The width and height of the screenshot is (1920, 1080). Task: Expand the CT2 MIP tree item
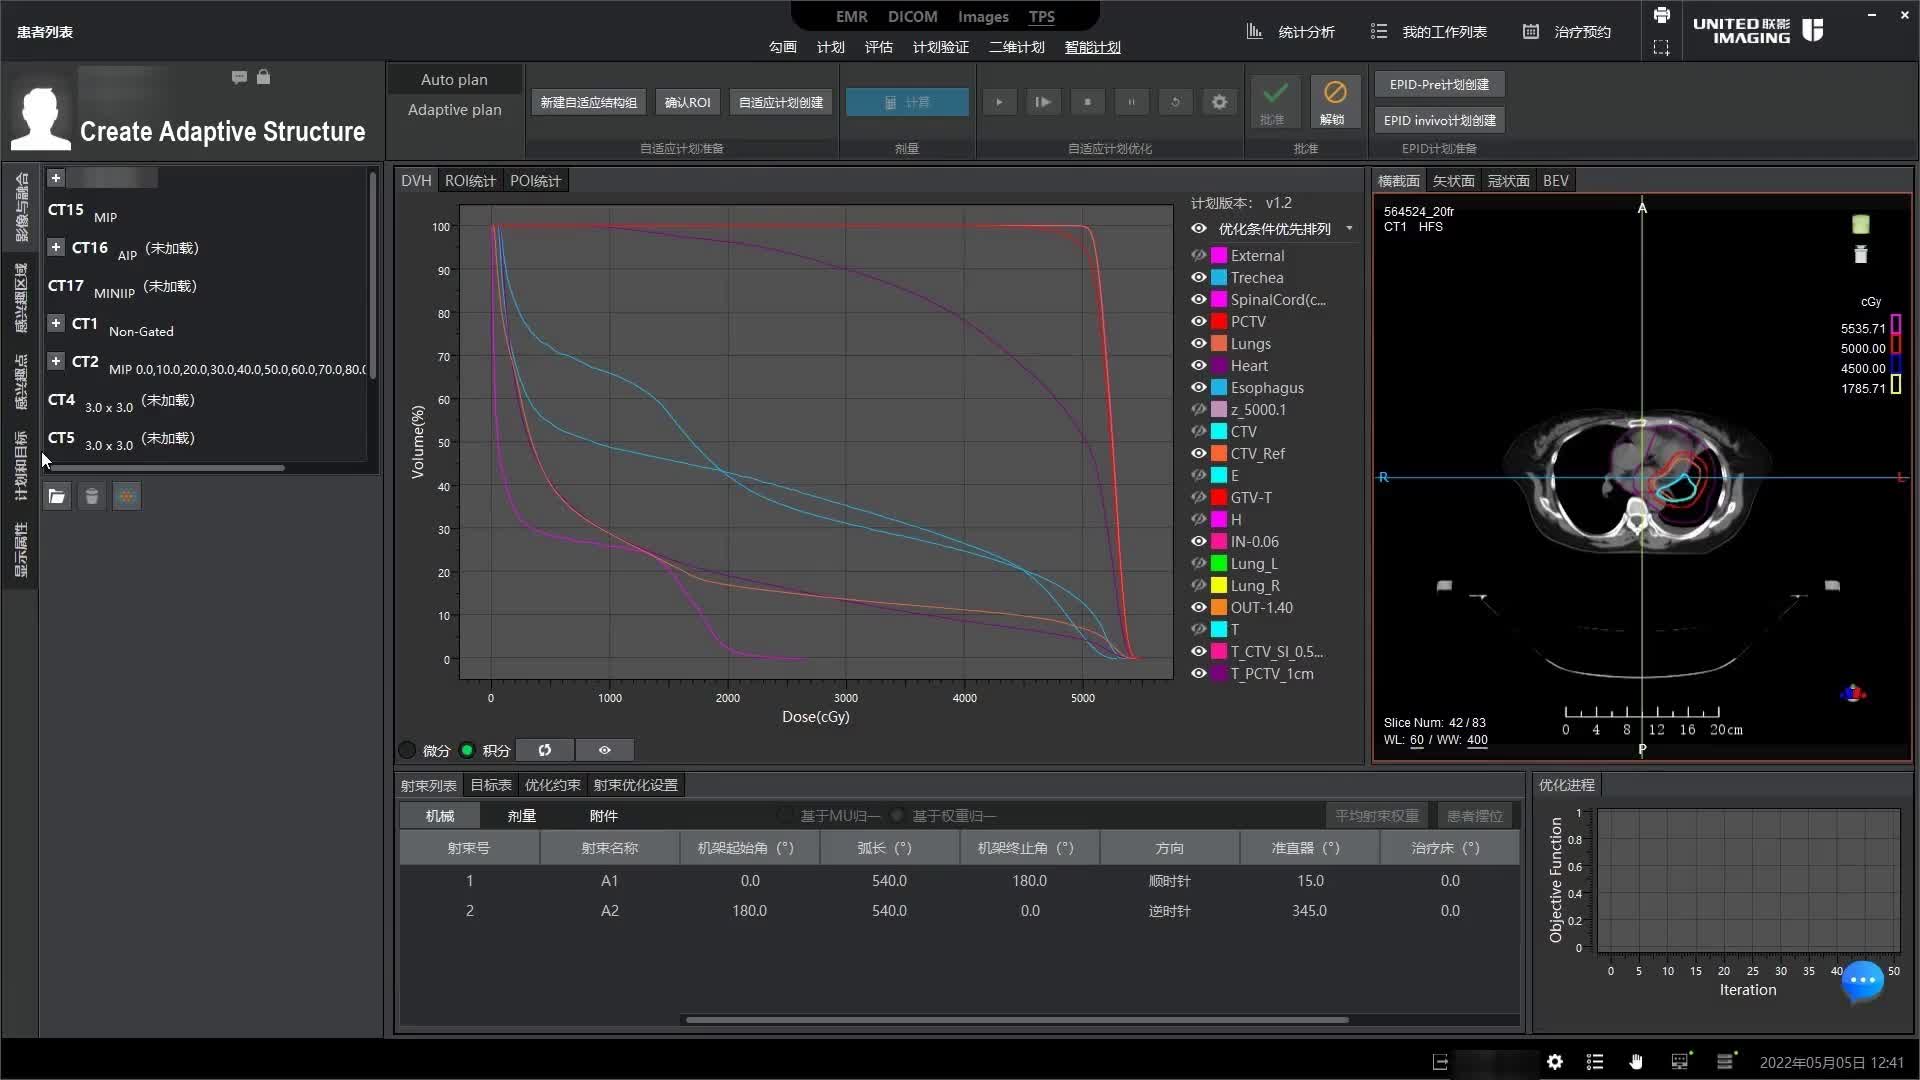click(x=56, y=361)
